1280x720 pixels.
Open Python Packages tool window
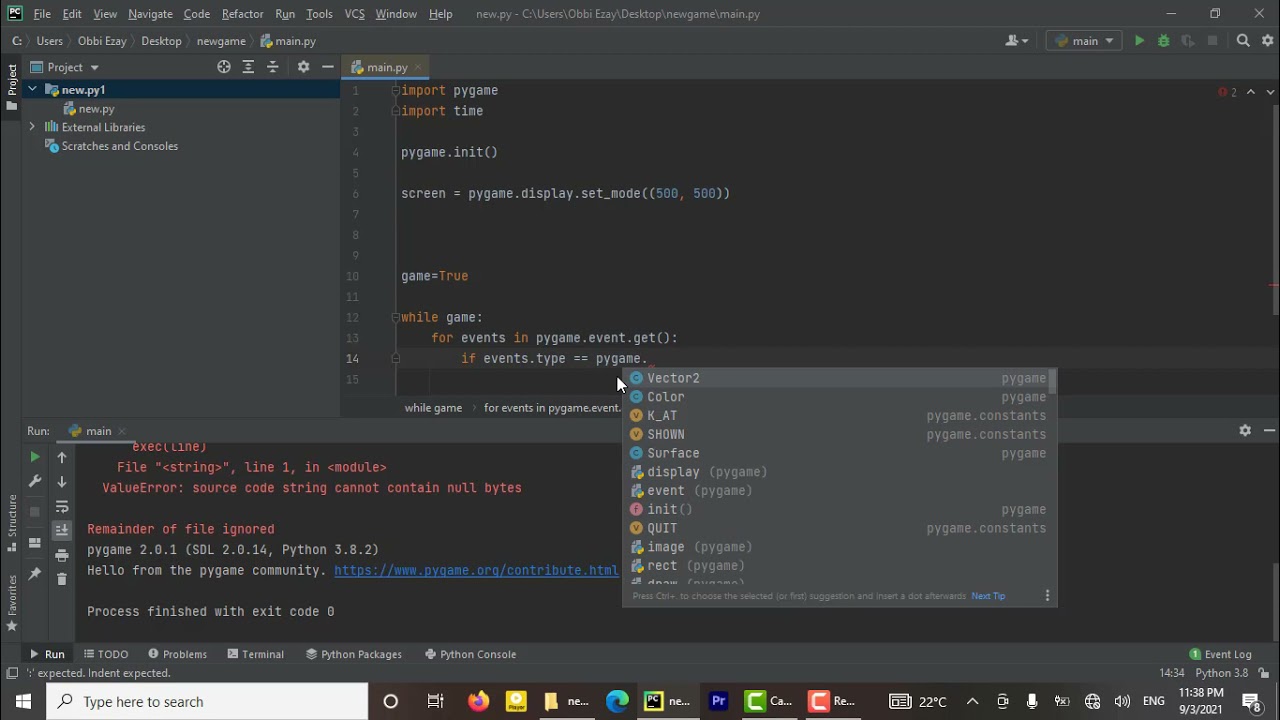354,654
